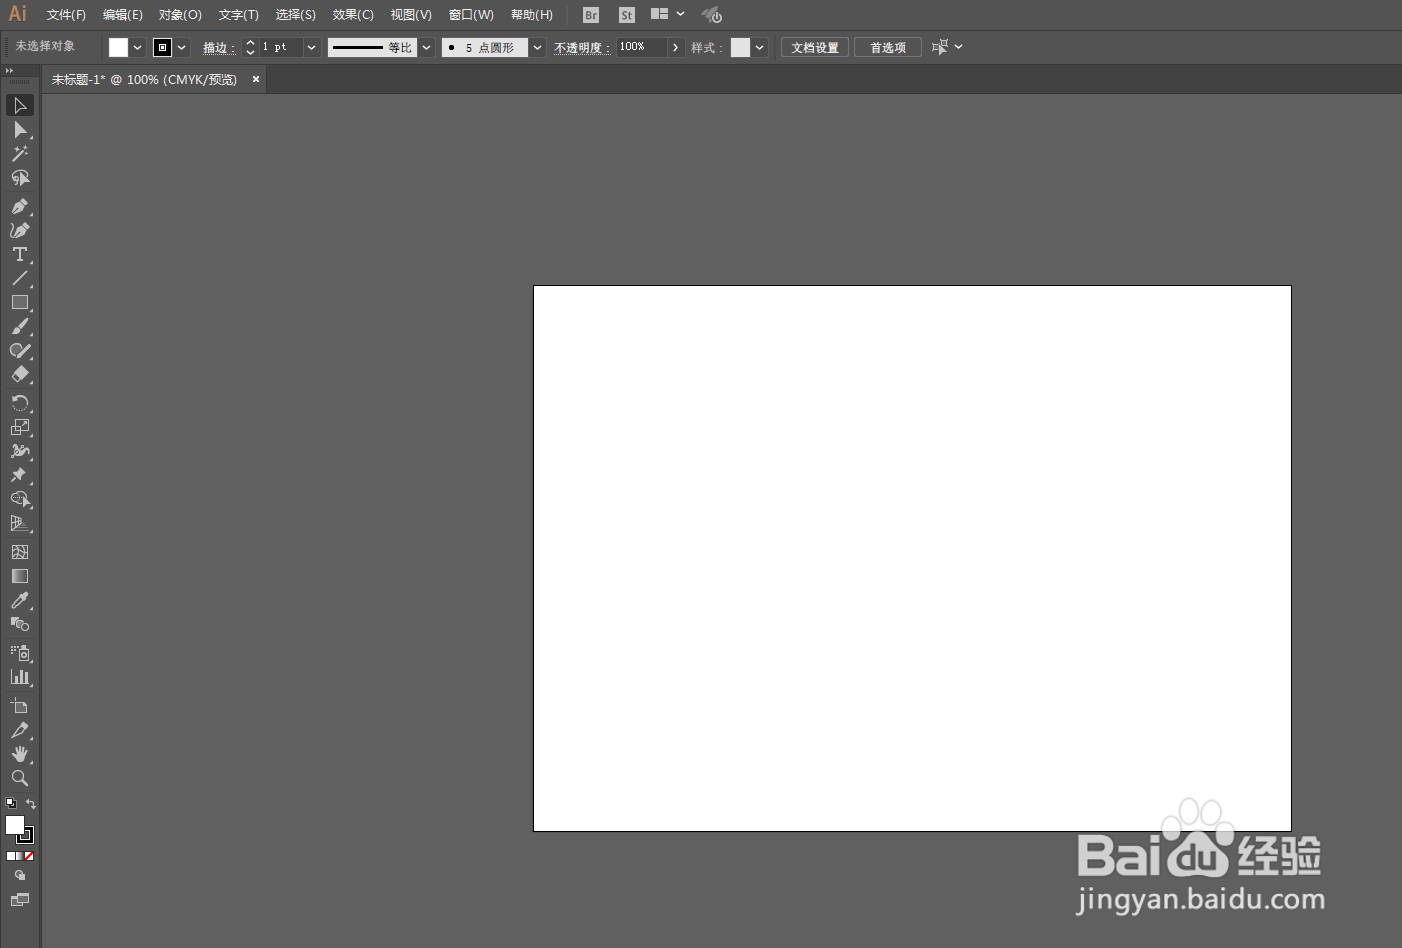Select the Puppet Warp pin tool
Viewport: 1402px width, 948px height.
(x=20, y=475)
